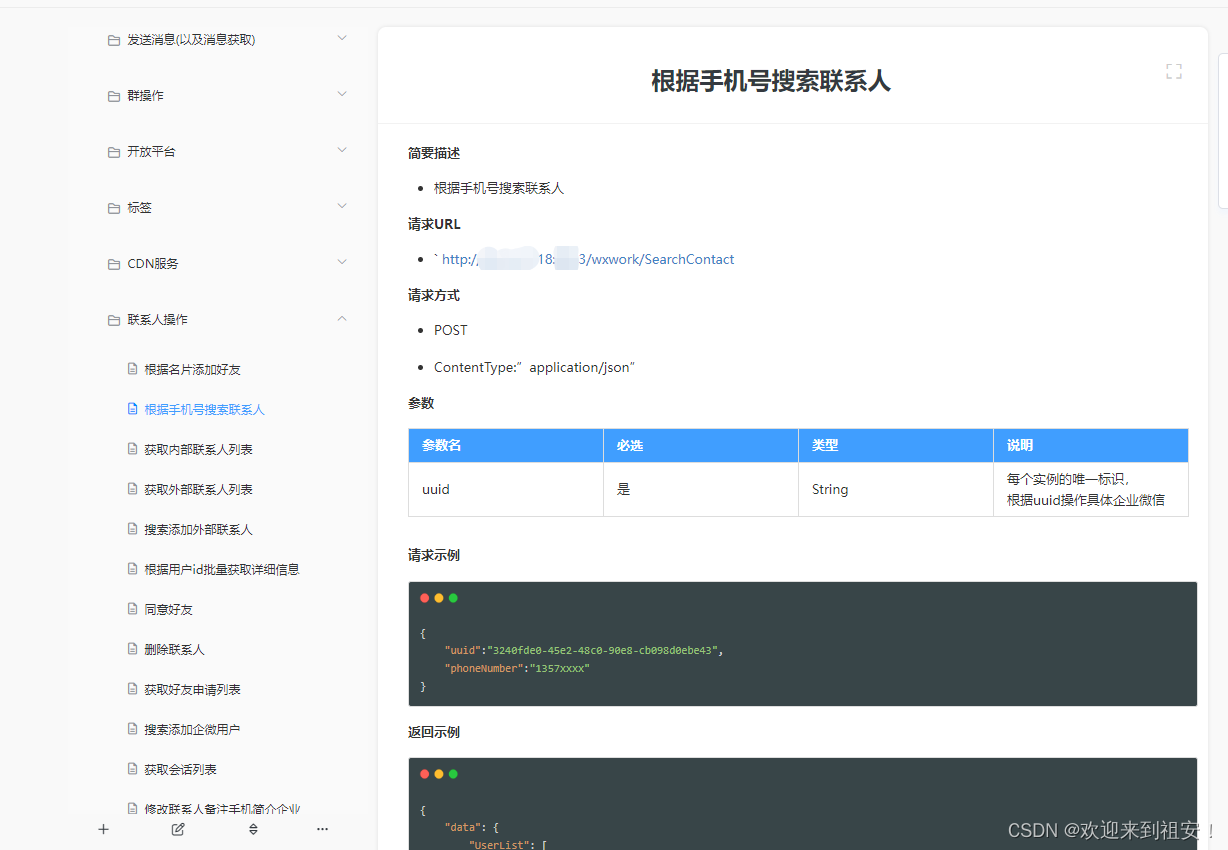Viewport: 1228px width, 850px height.
Task: Expand the 开放平台 section
Action: click(342, 151)
